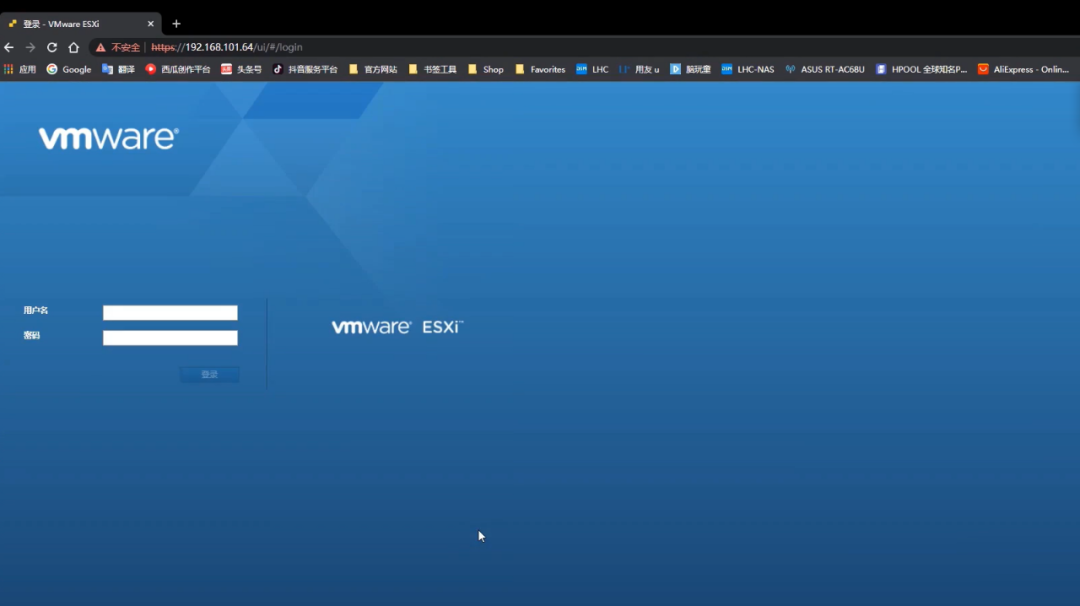The image size is (1080, 606).
Task: Open the Xigua creator platform bookmark
Action: 178,70
